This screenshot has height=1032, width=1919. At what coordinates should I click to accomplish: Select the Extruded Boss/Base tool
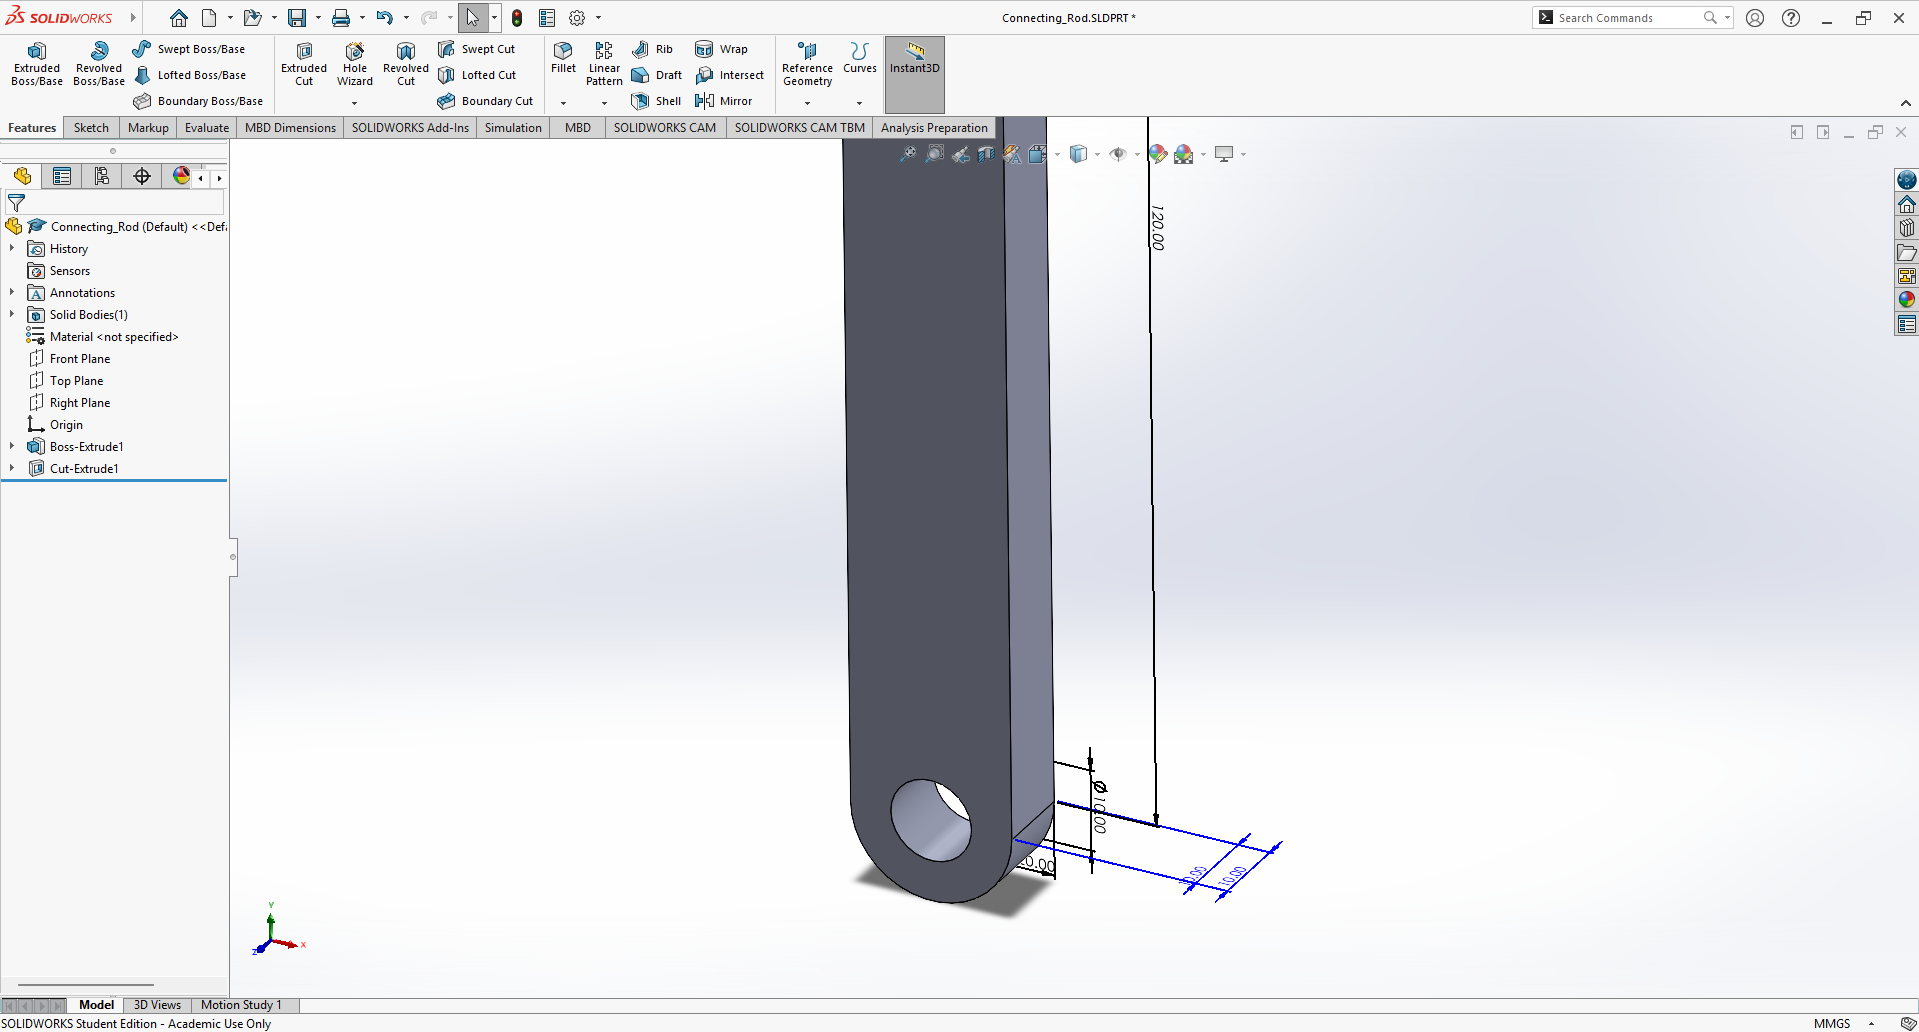(37, 64)
